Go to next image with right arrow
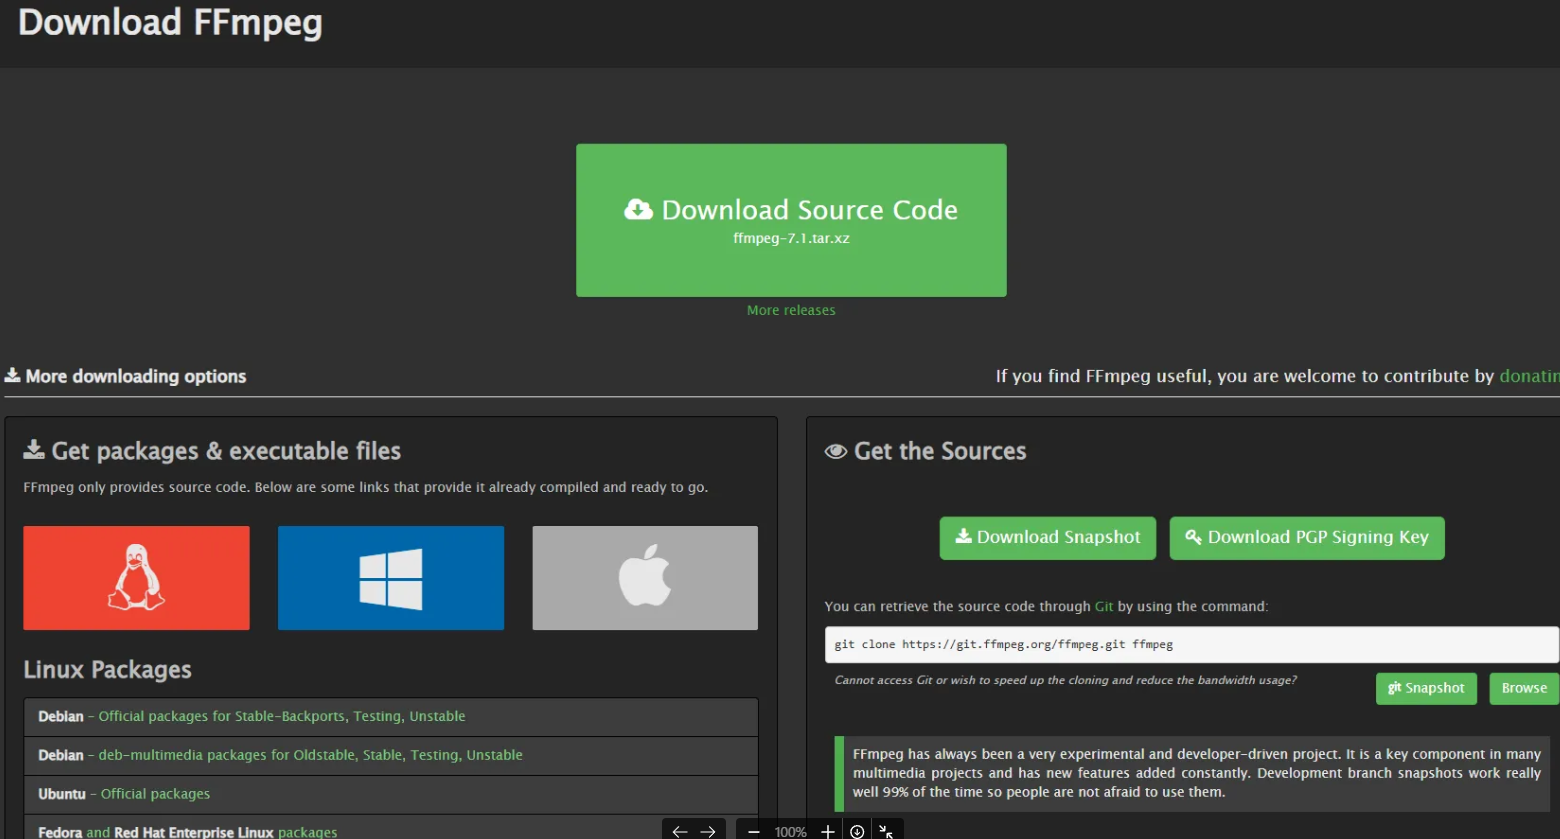Viewport: 1560px width, 839px height. (x=708, y=831)
